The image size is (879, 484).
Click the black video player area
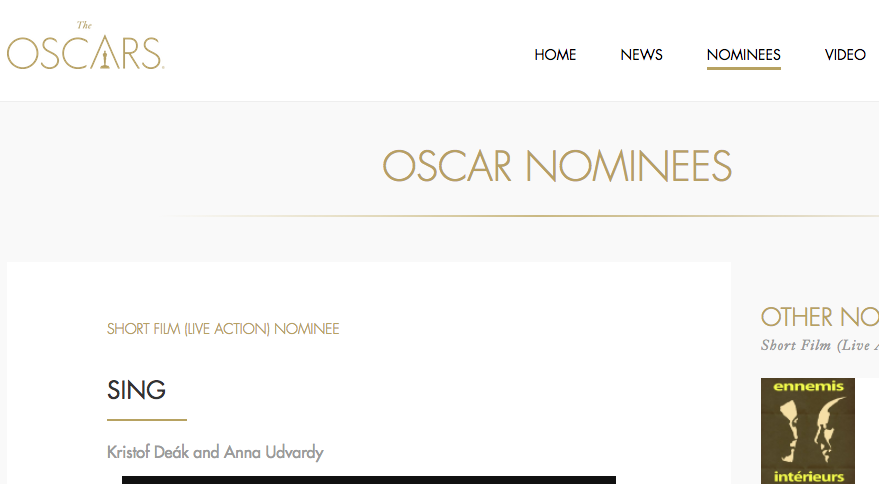pyautogui.click(x=368, y=480)
